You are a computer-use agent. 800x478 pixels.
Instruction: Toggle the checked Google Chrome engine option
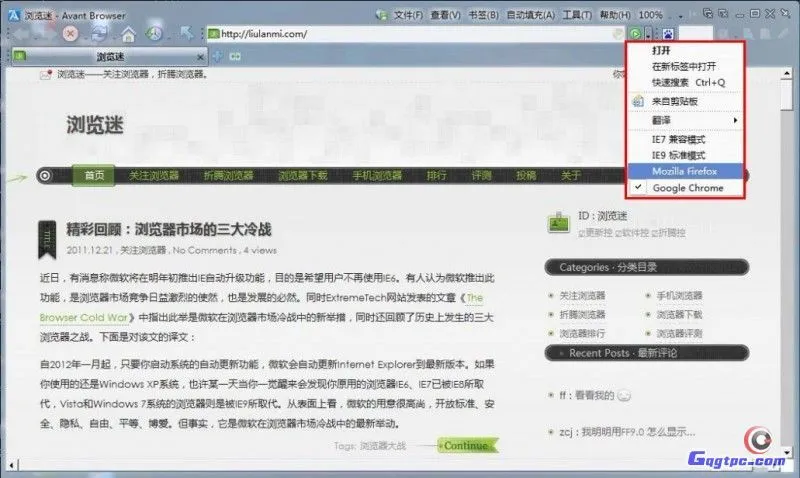685,188
